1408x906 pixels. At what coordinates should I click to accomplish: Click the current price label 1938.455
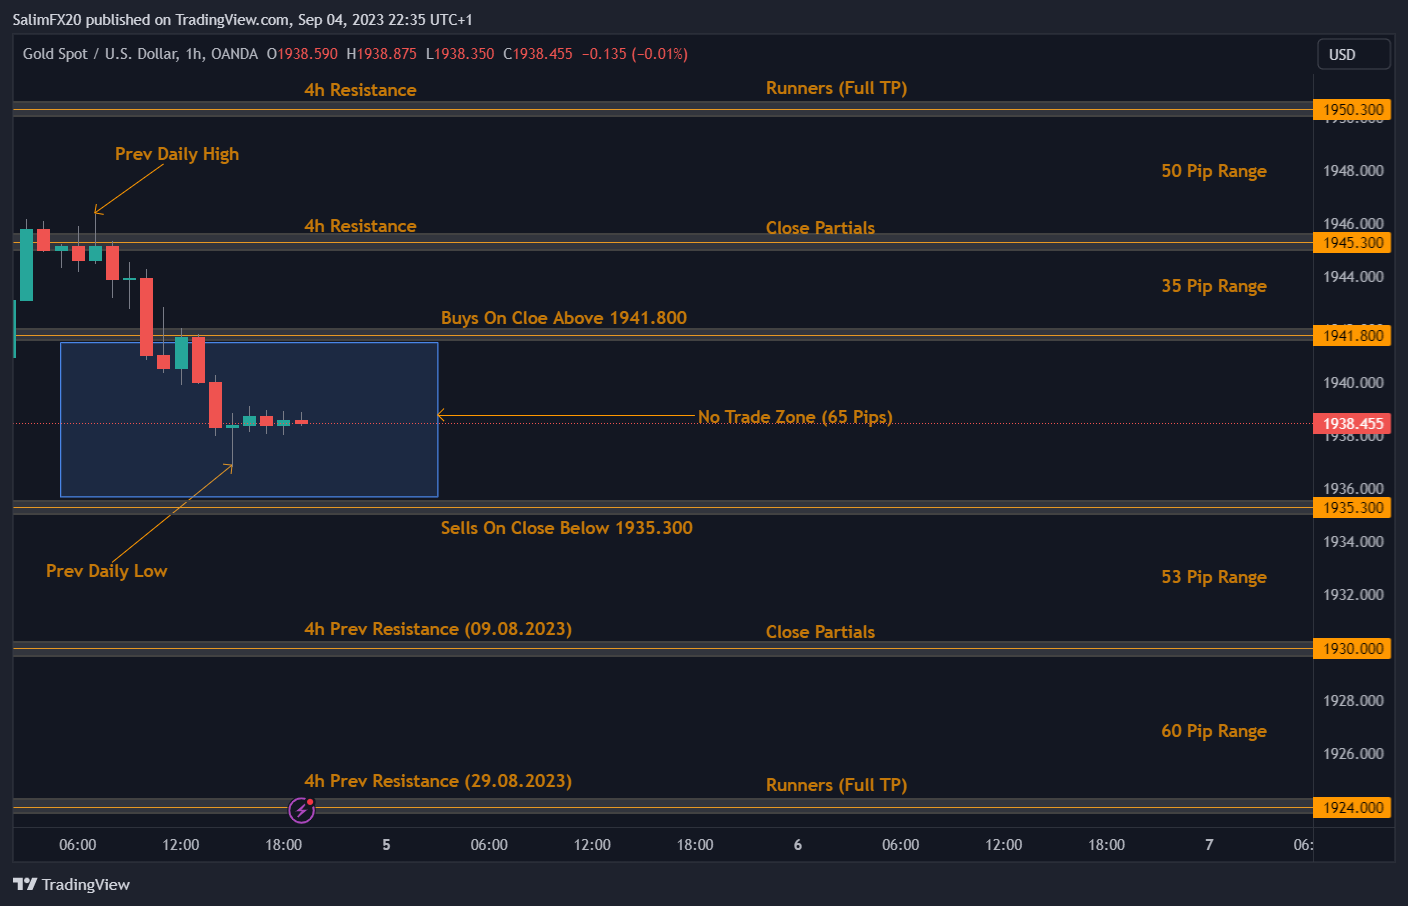(x=1351, y=423)
